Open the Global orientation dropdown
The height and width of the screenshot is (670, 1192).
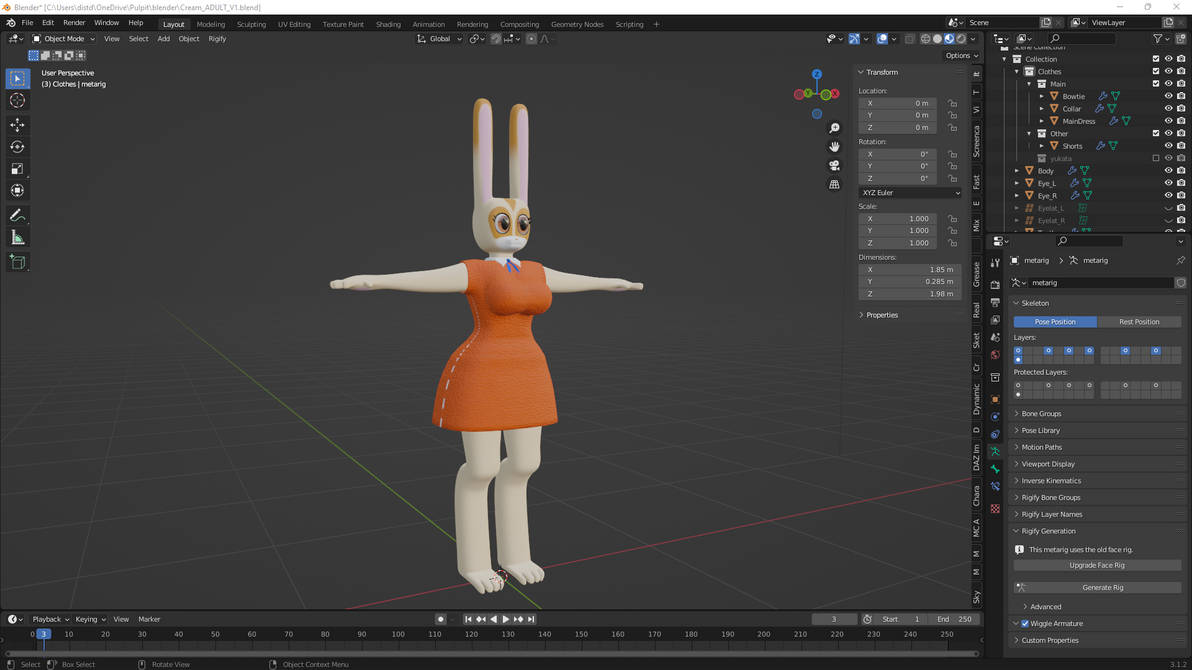click(439, 39)
